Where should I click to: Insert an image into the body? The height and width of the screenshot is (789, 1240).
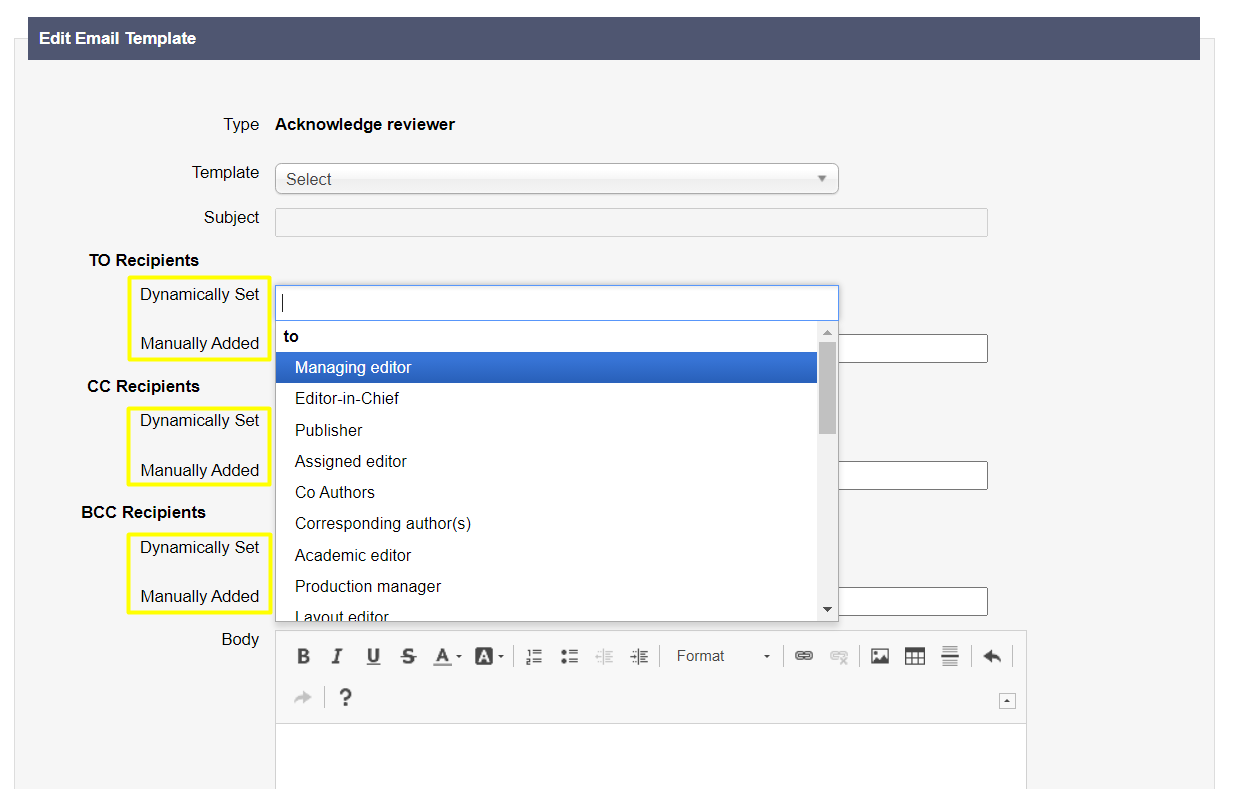pyautogui.click(x=879, y=657)
